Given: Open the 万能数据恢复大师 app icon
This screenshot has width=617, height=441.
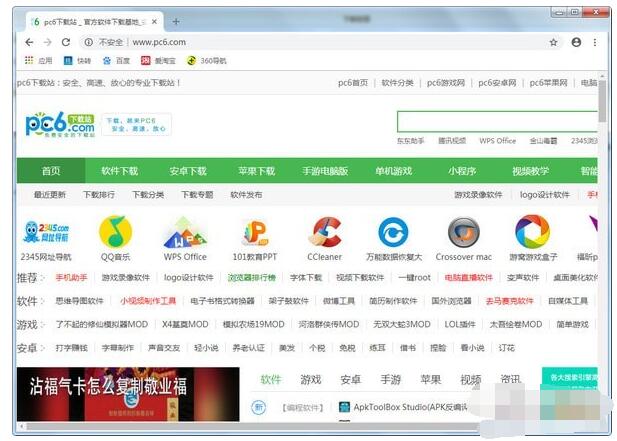Looking at the screenshot, I should pos(393,232).
